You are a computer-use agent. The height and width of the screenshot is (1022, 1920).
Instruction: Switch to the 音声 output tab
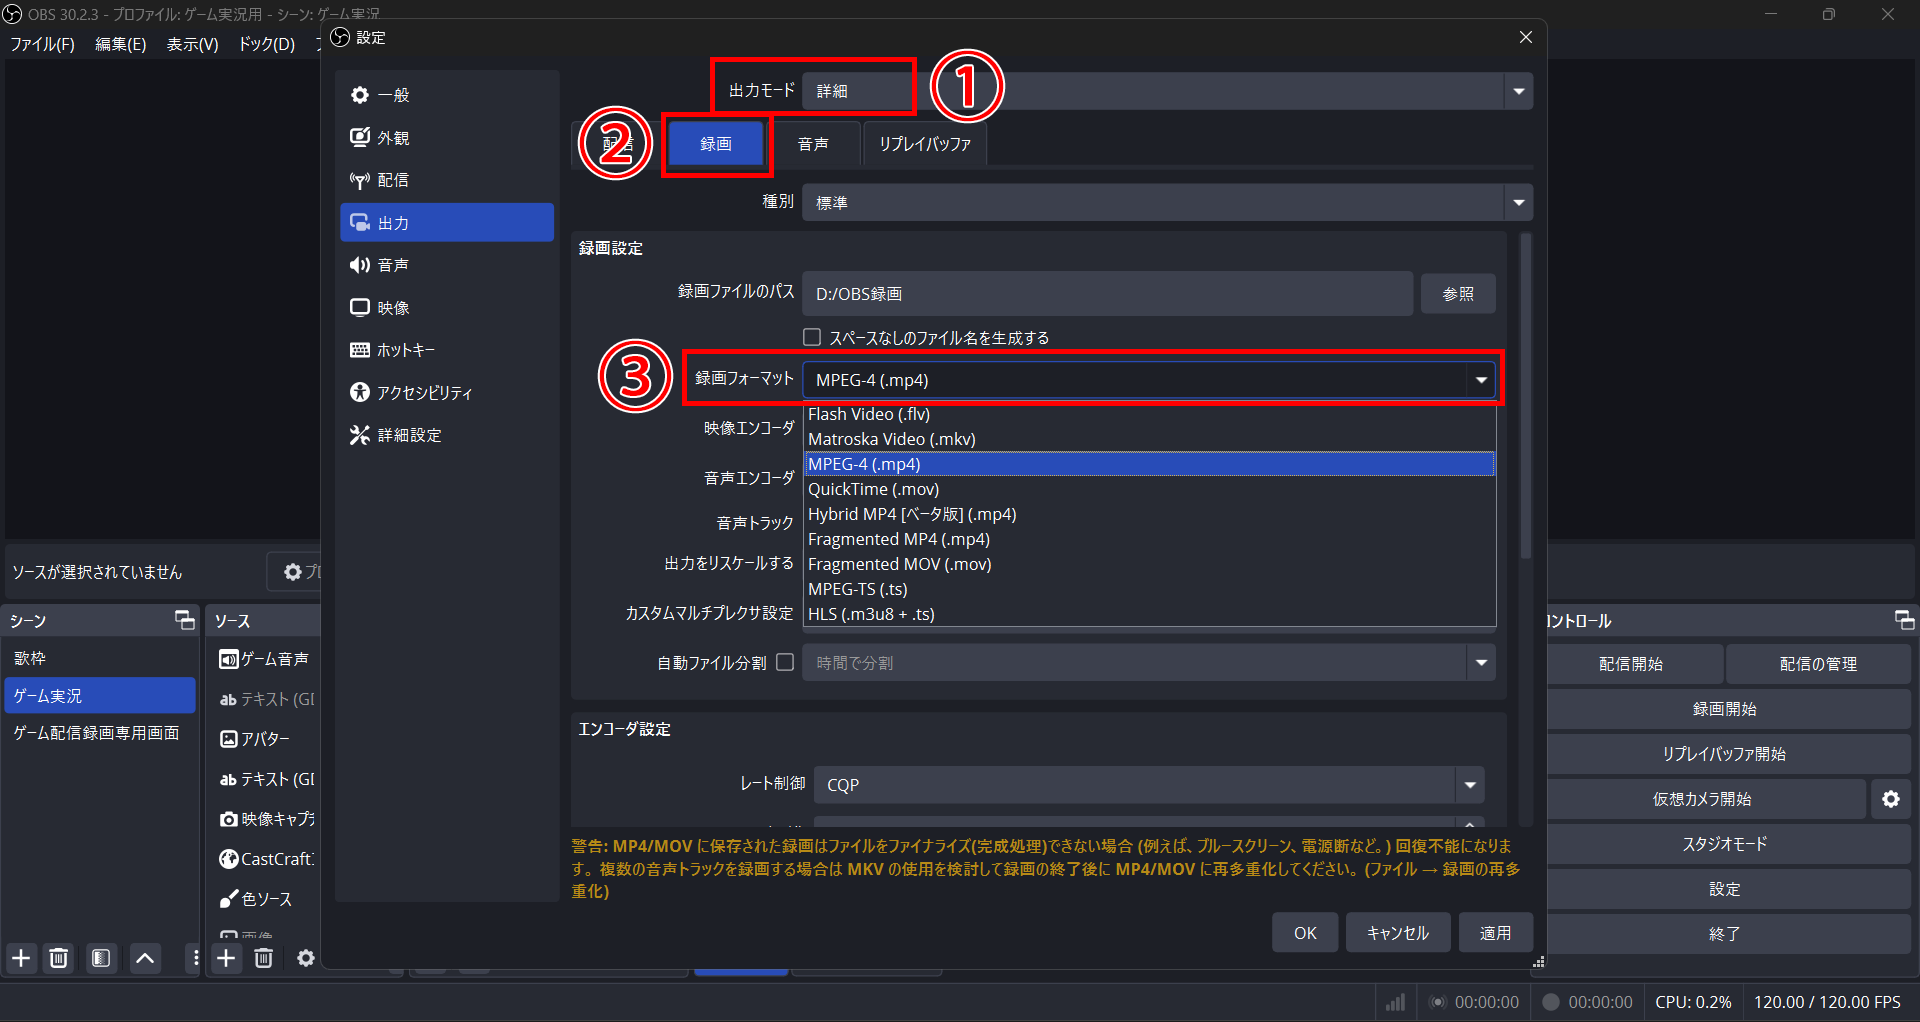814,144
